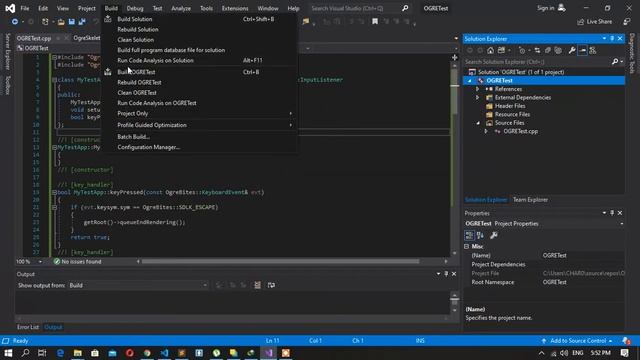Screen dimensions: 640x360
Task: Click the Save All toolbar icon
Action: pos(82,22)
